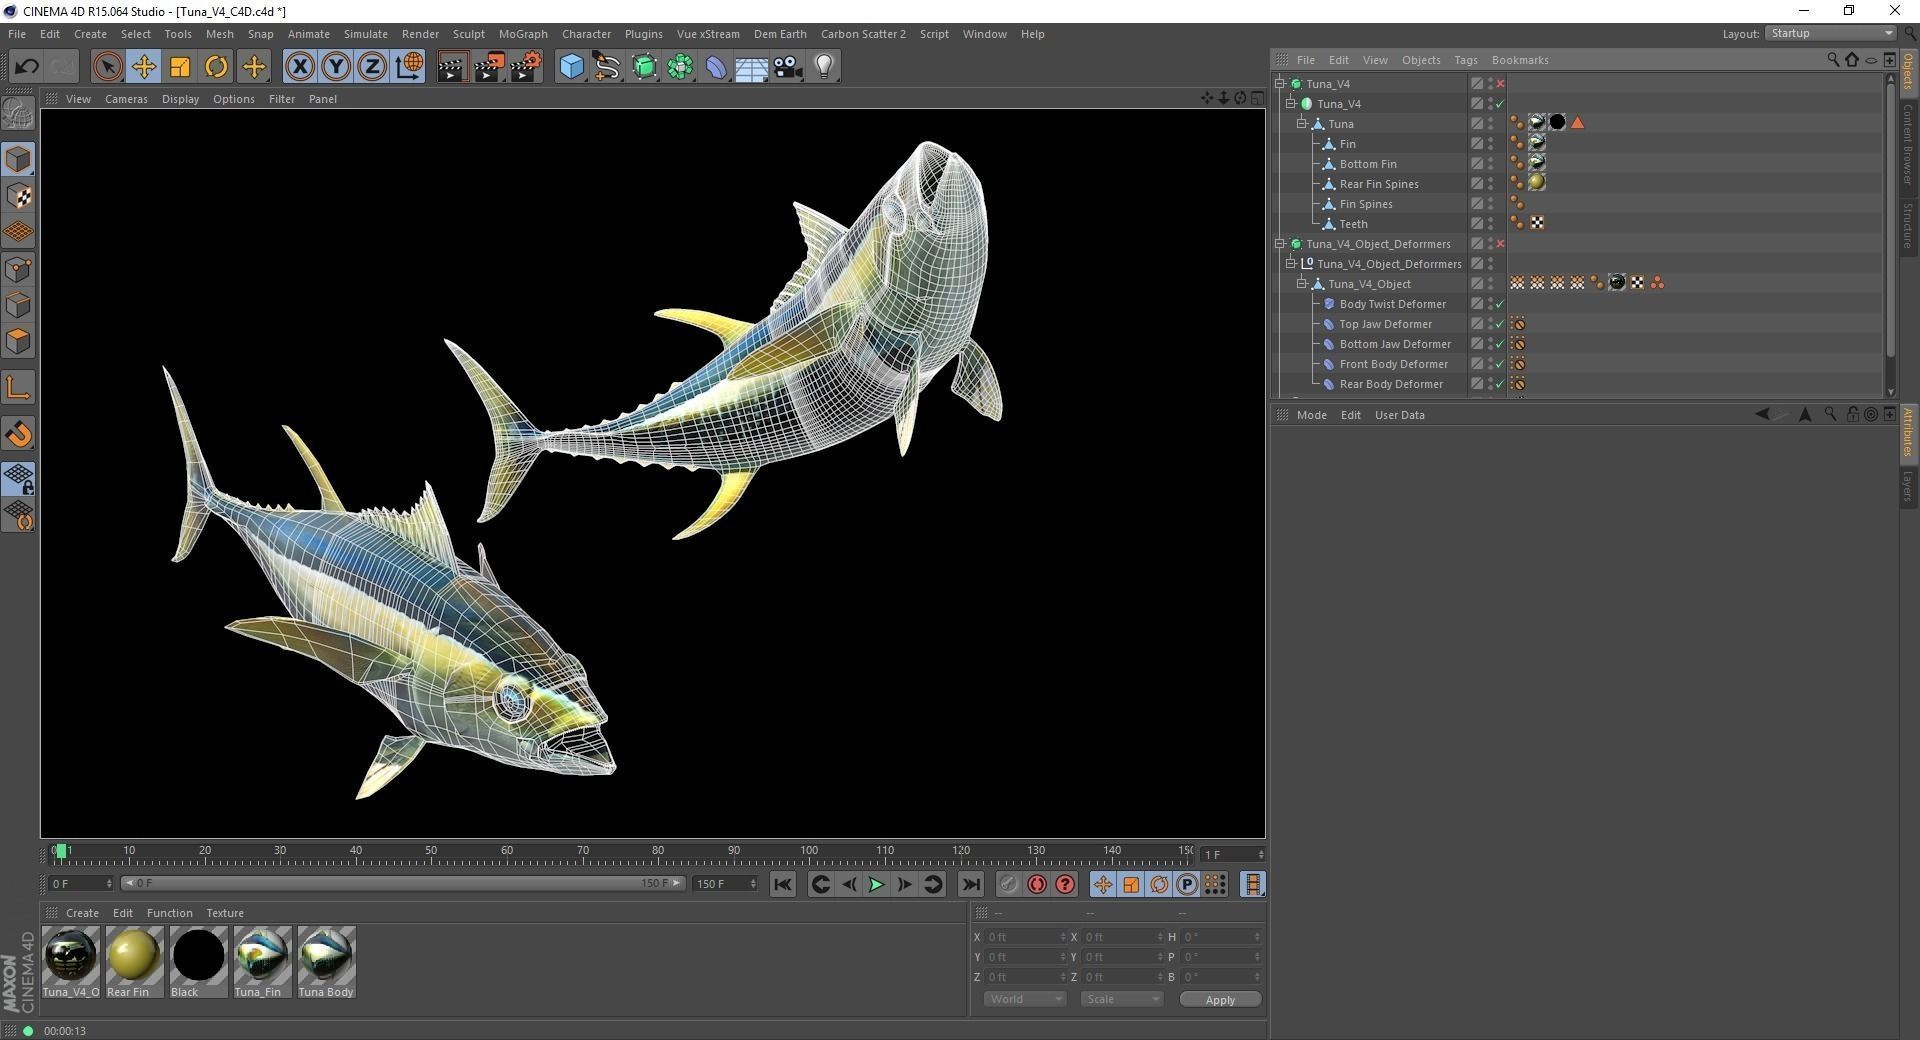Image resolution: width=1920 pixels, height=1040 pixels.
Task: Play the animation forward
Action: pyautogui.click(x=876, y=884)
